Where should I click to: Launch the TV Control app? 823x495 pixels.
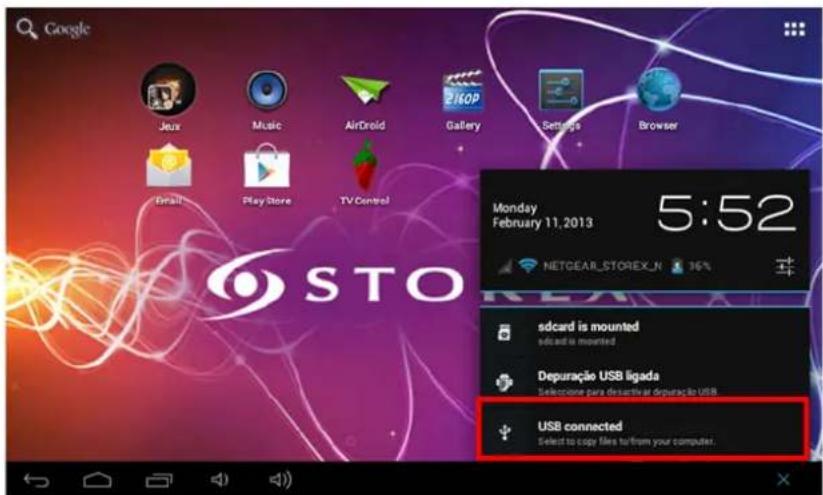tap(364, 173)
